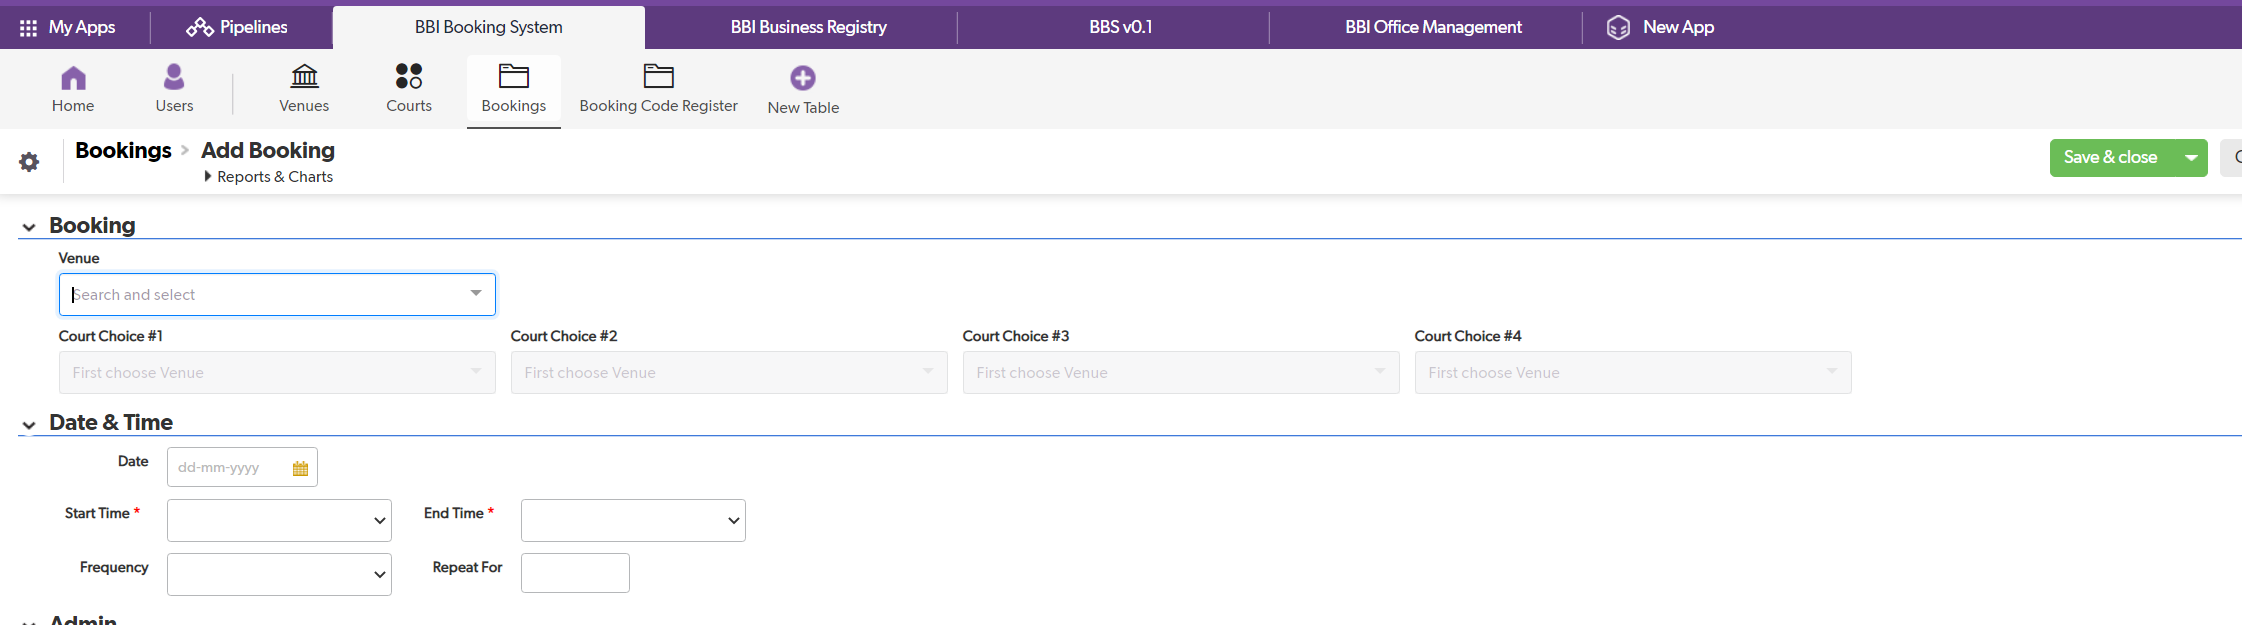This screenshot has width=2242, height=625.
Task: Open the Date calendar picker icon
Action: pyautogui.click(x=300, y=468)
